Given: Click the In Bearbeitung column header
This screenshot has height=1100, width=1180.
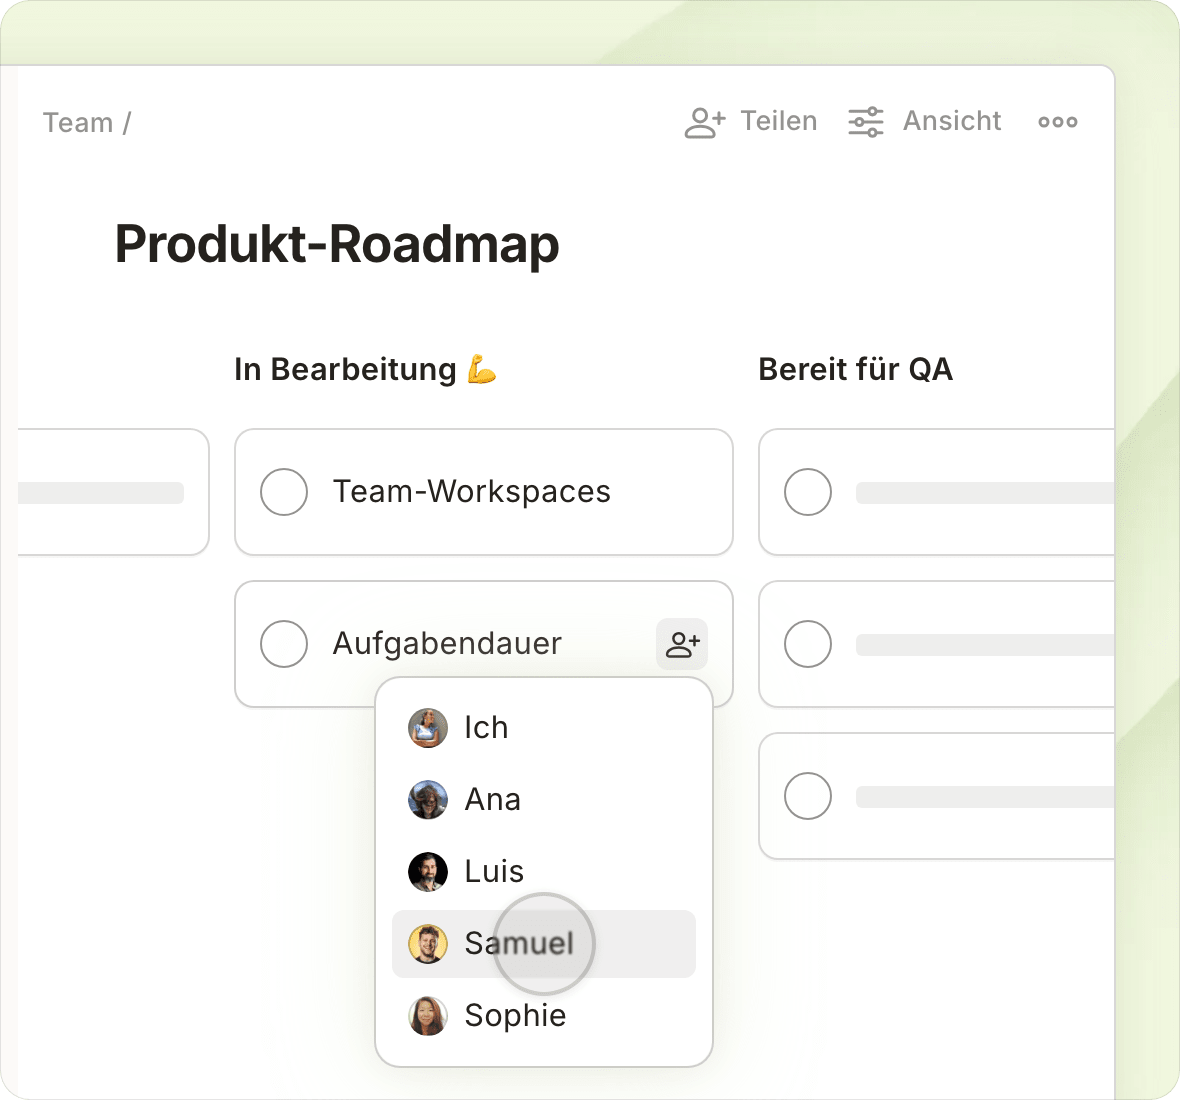Looking at the screenshot, I should point(345,370).
